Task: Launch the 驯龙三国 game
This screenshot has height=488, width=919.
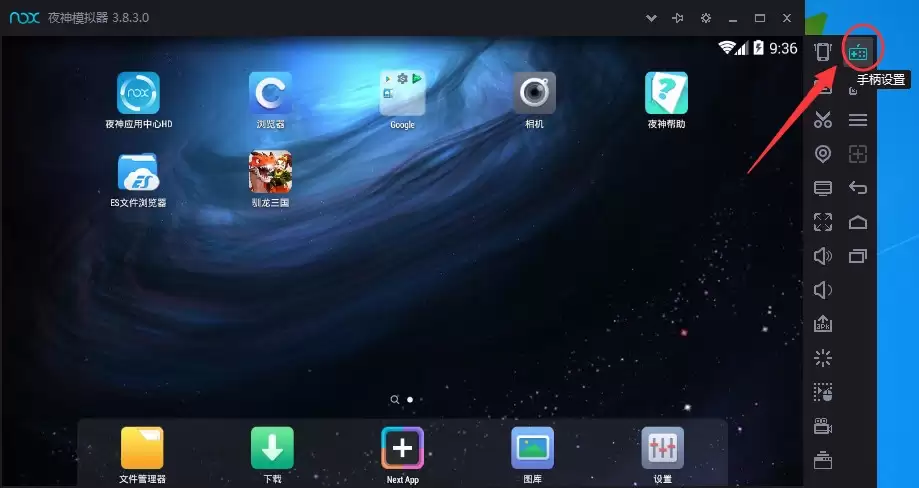Action: (270, 179)
